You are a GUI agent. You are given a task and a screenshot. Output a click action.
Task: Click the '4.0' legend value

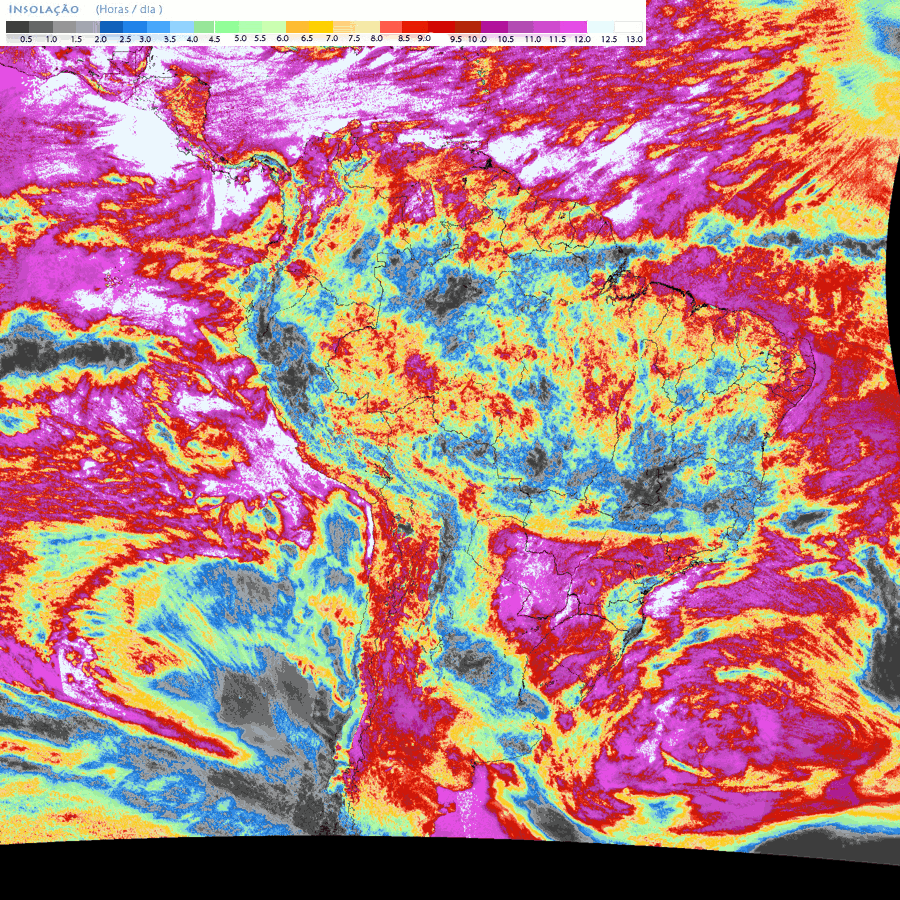point(192,39)
